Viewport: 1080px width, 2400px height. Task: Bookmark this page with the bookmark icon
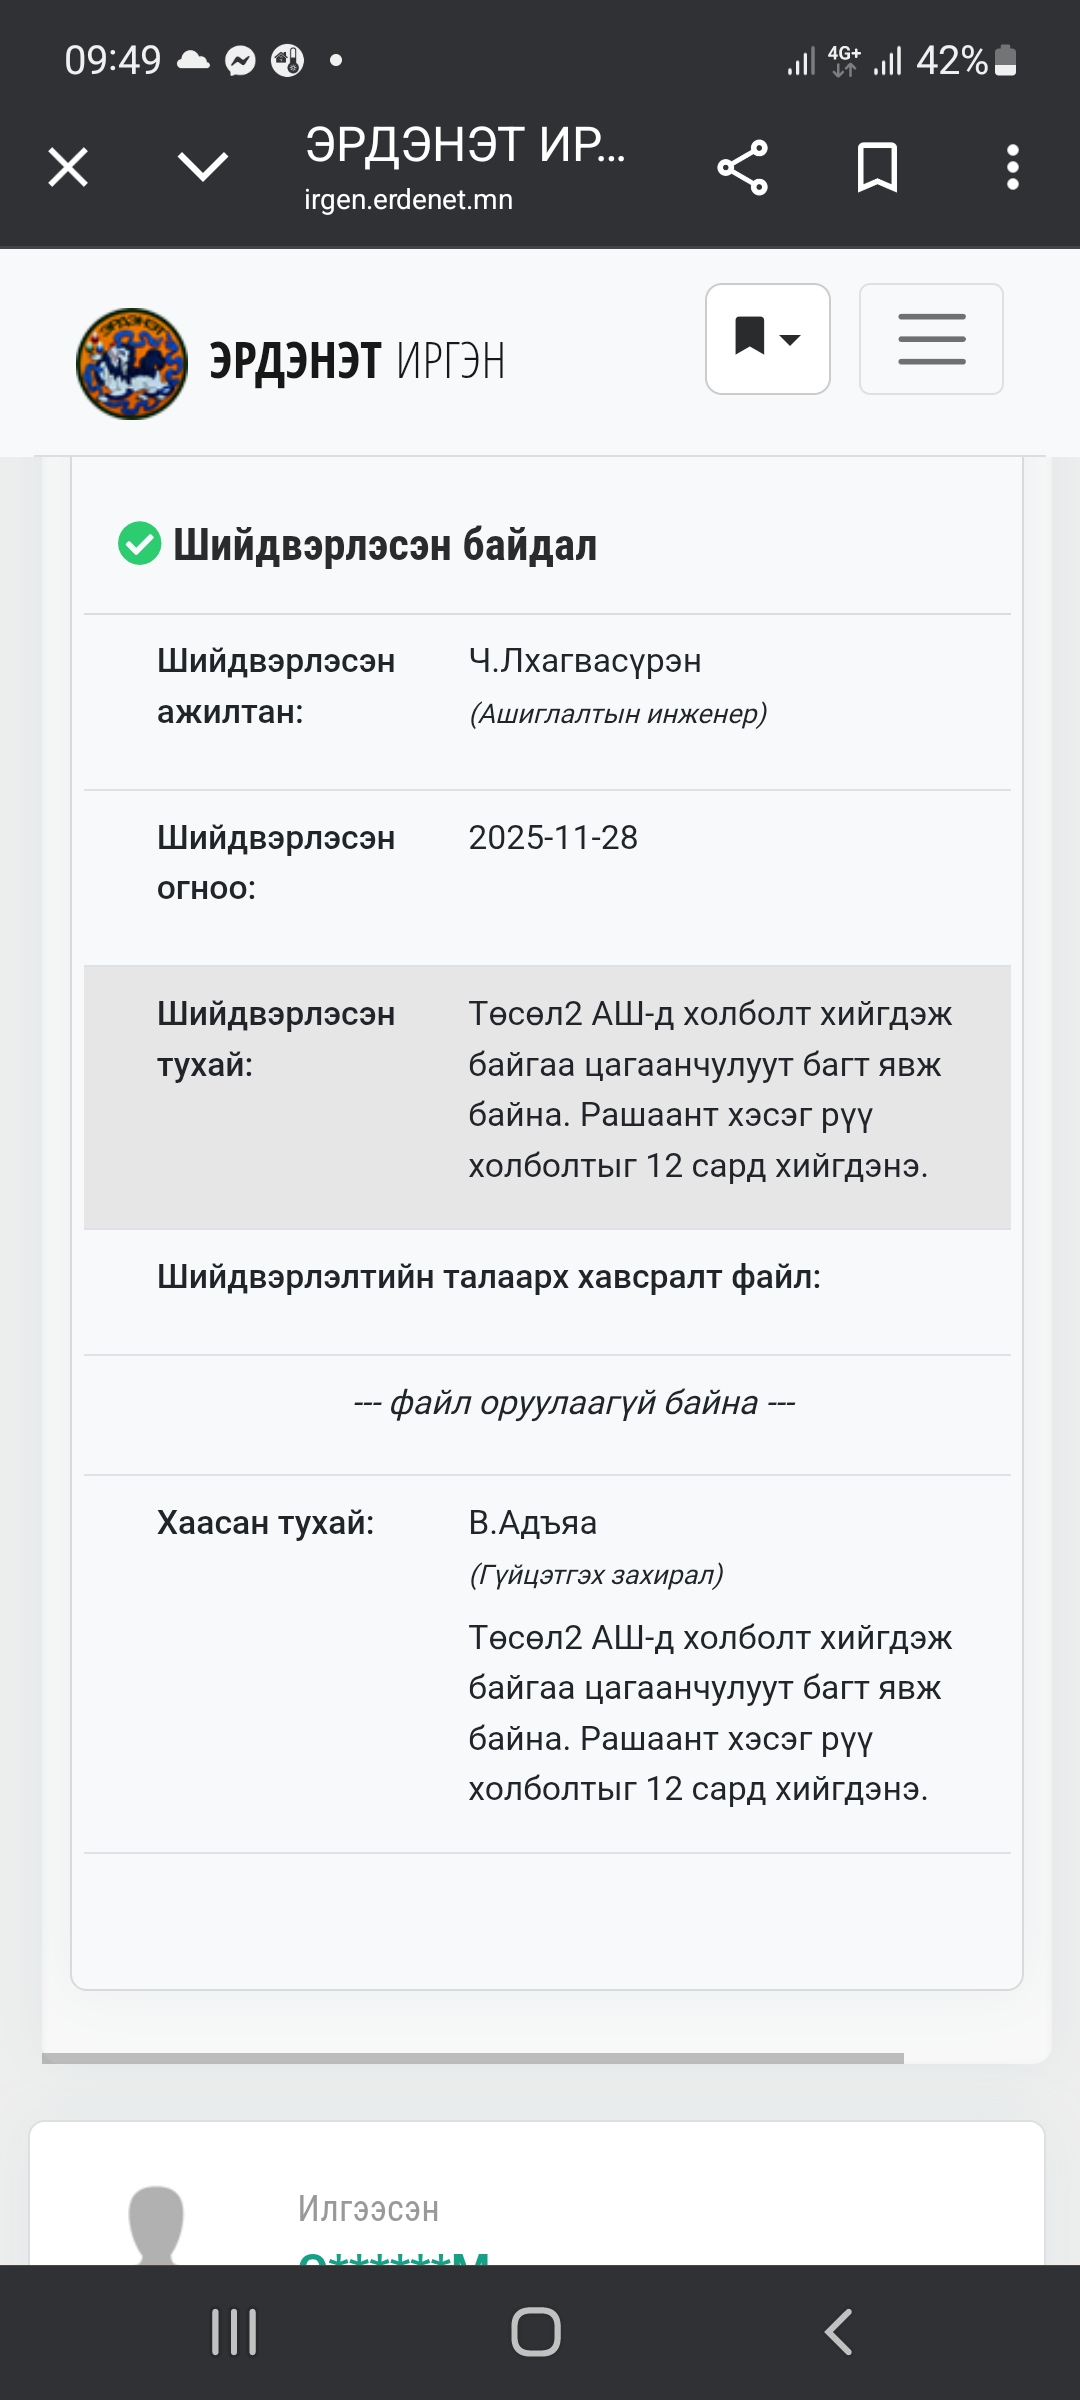pyautogui.click(x=877, y=167)
